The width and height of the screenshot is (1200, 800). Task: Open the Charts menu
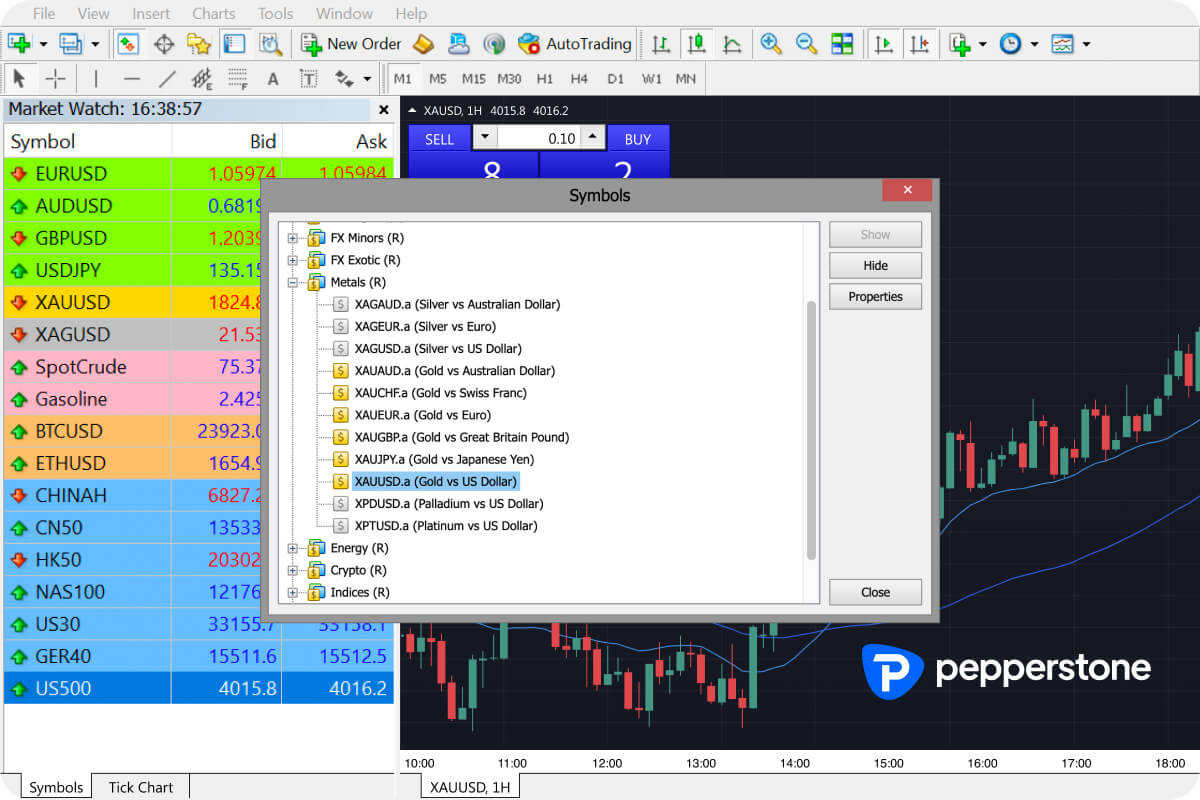tap(214, 14)
